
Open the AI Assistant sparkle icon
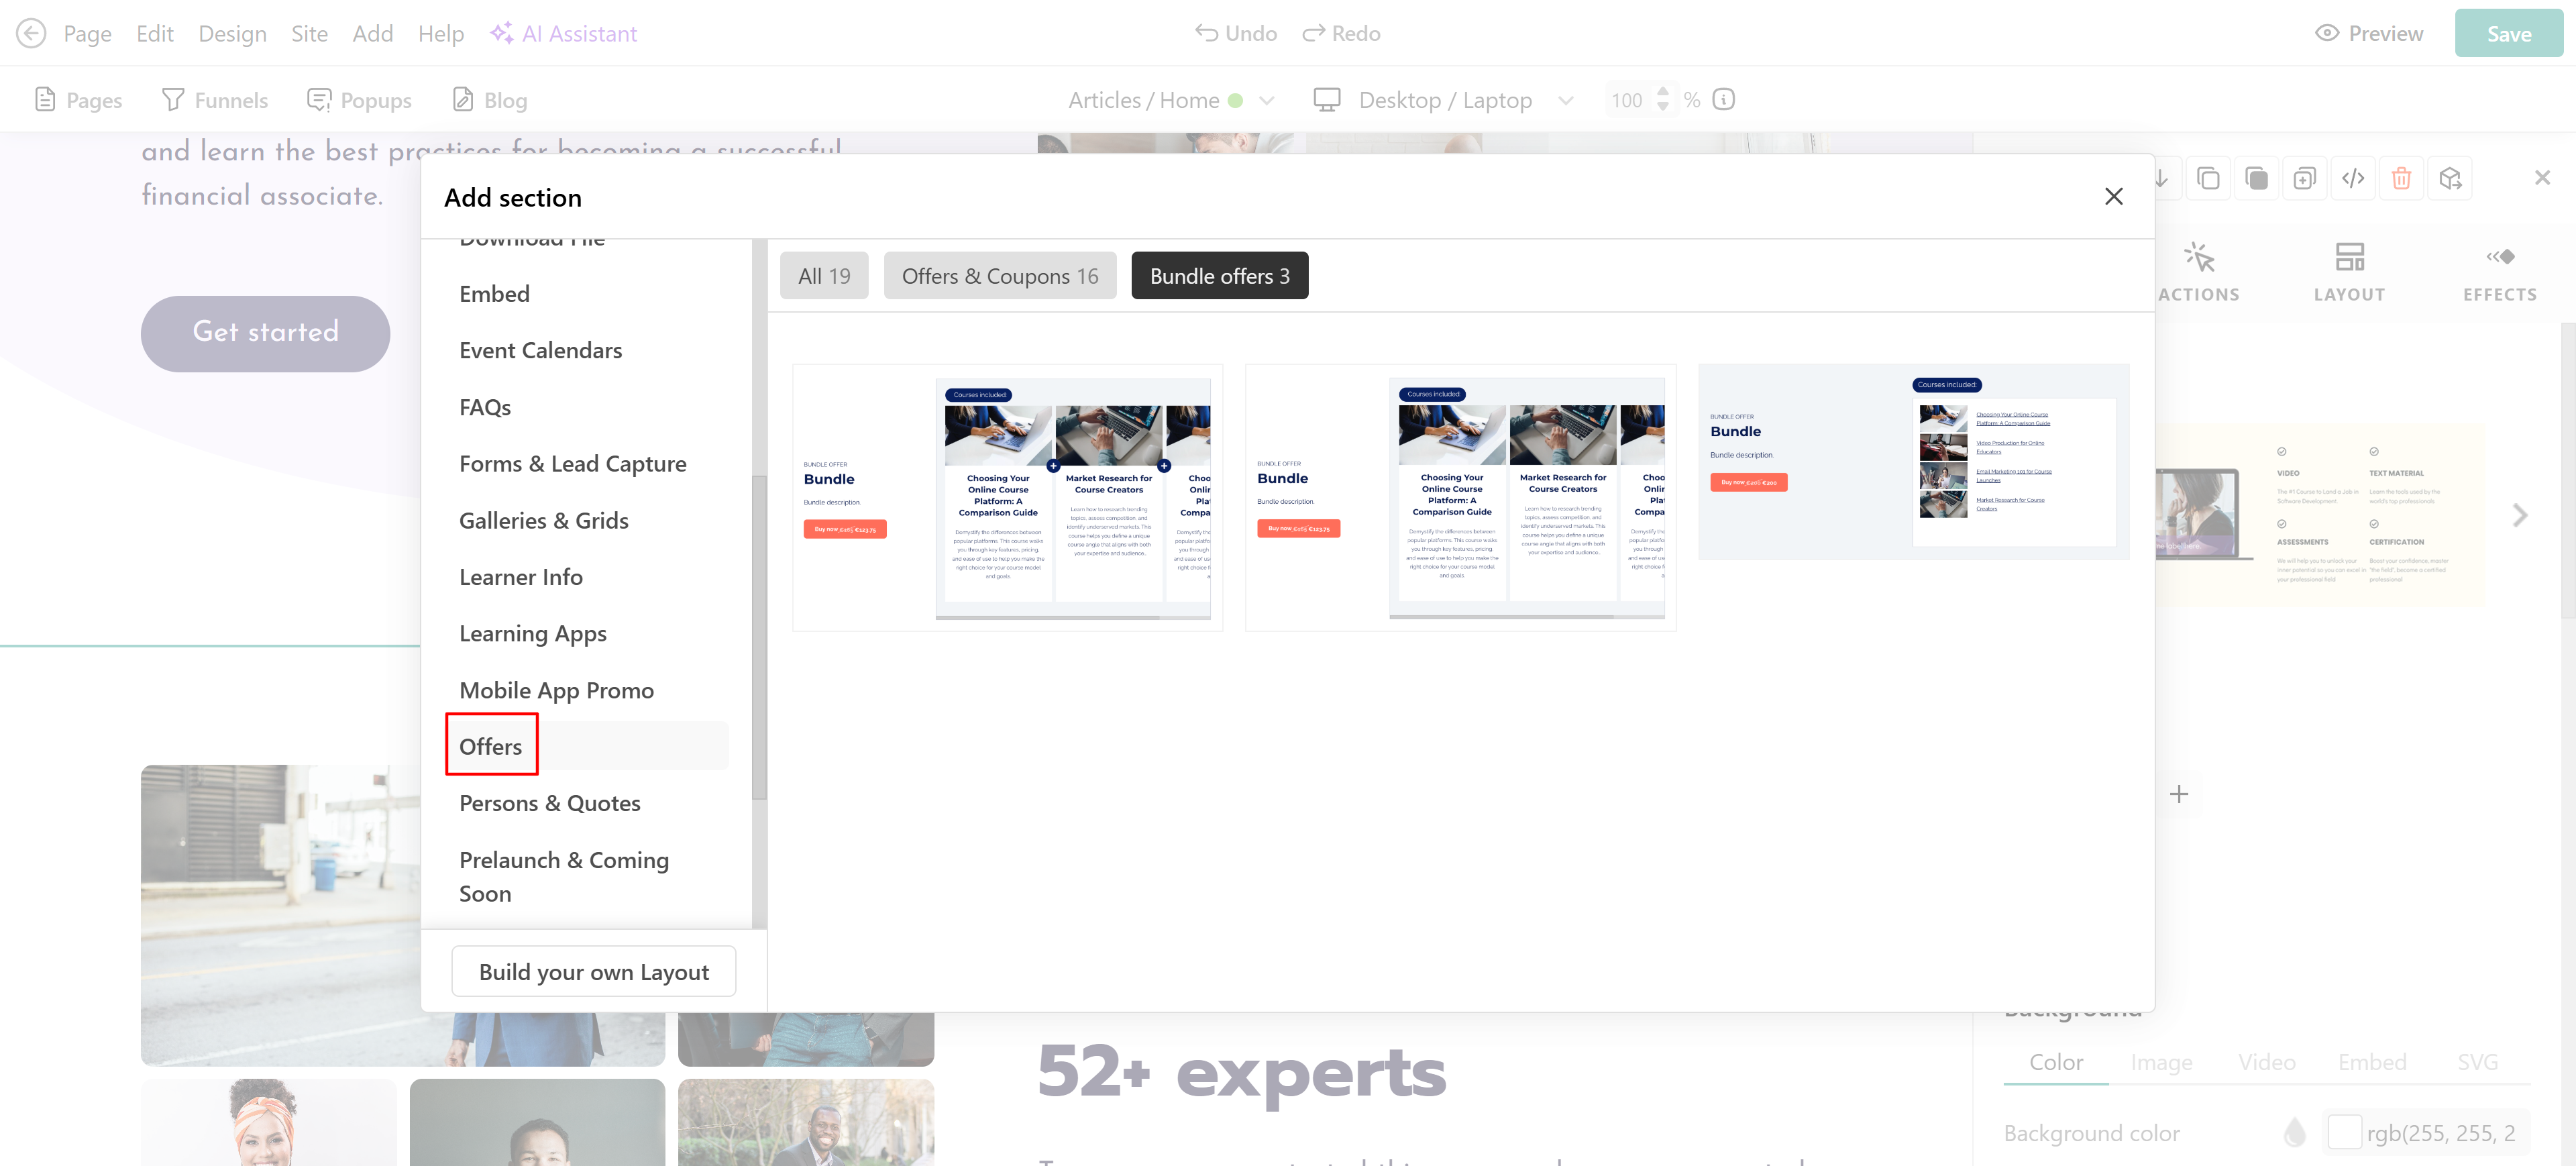coord(501,33)
